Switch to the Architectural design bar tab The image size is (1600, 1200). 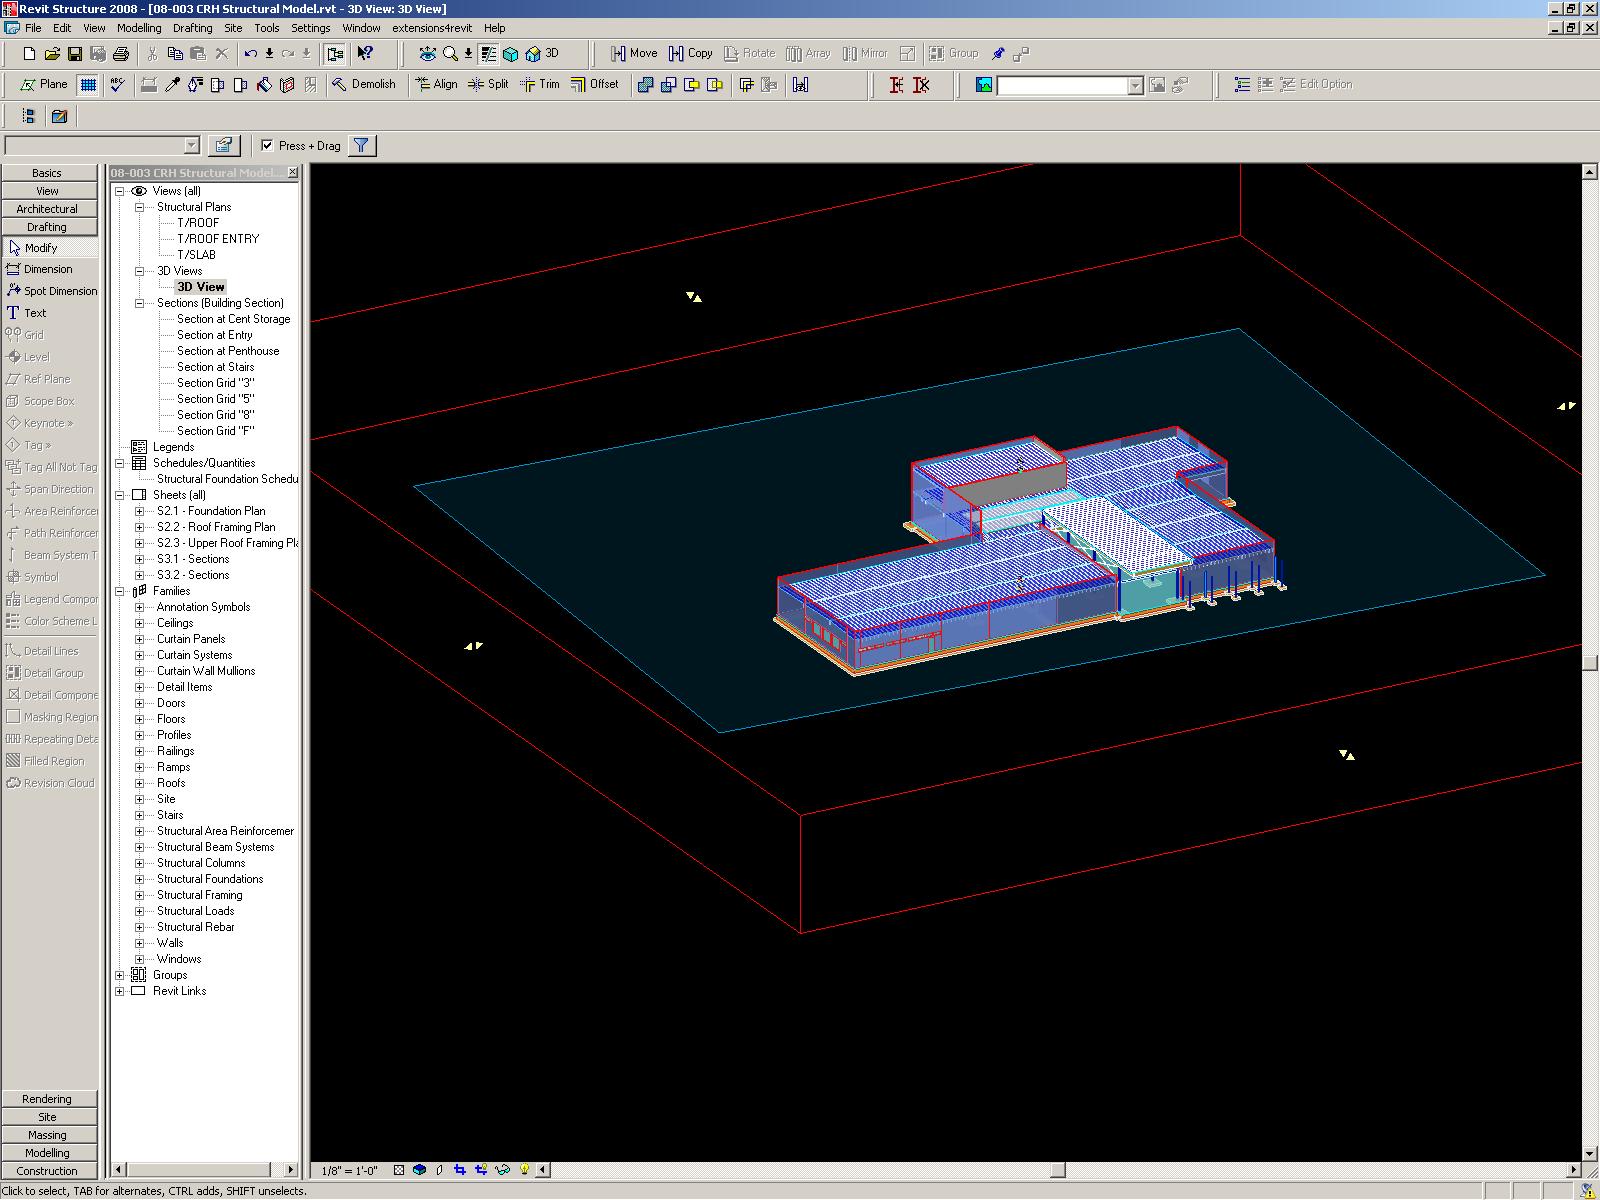coord(47,209)
